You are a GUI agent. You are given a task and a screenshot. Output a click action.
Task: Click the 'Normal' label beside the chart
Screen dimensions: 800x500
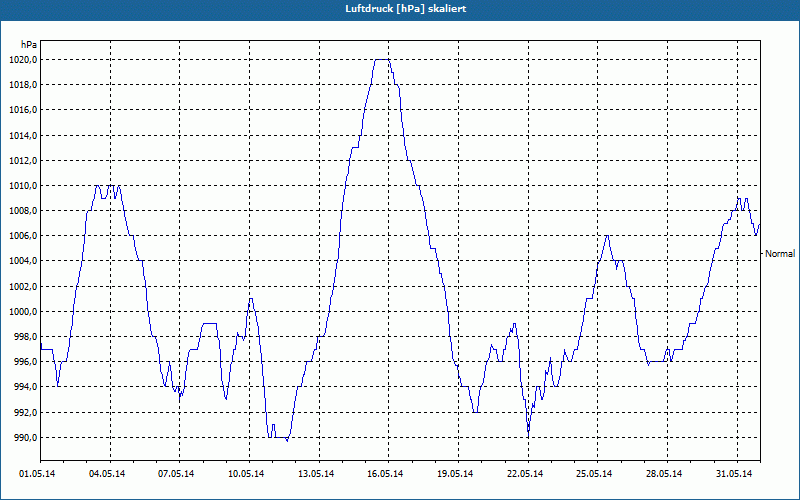[x=780, y=254]
